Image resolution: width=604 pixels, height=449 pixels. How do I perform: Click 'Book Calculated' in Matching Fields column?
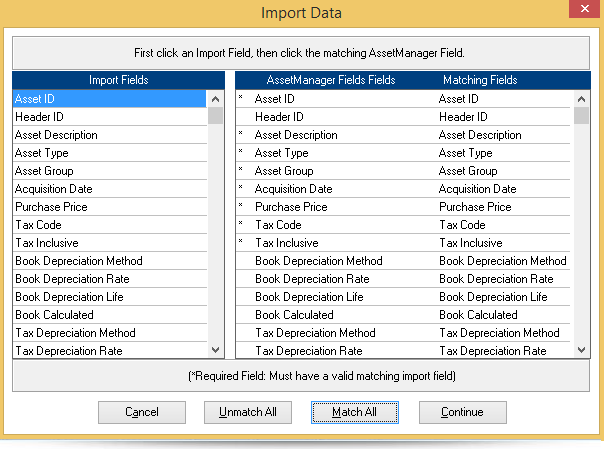click(x=478, y=315)
